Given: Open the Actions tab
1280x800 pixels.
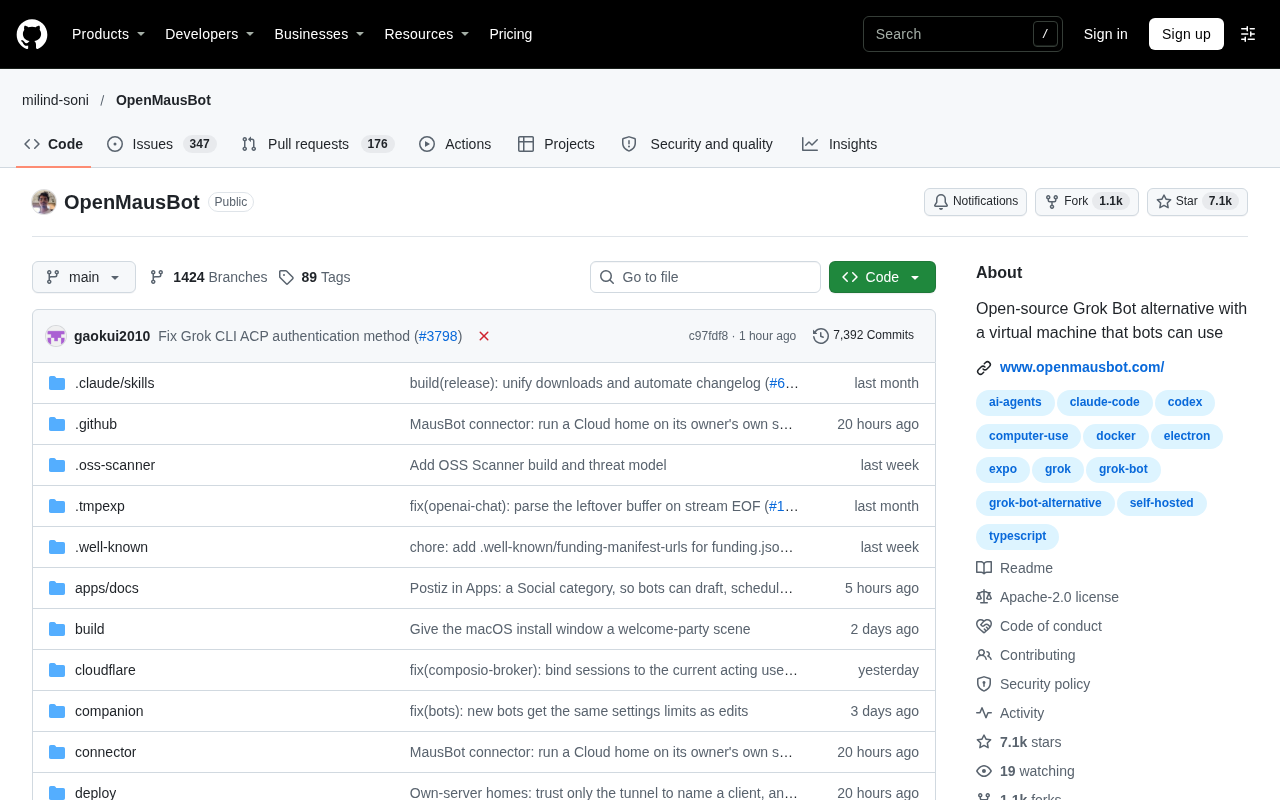Looking at the screenshot, I should click(x=455, y=144).
